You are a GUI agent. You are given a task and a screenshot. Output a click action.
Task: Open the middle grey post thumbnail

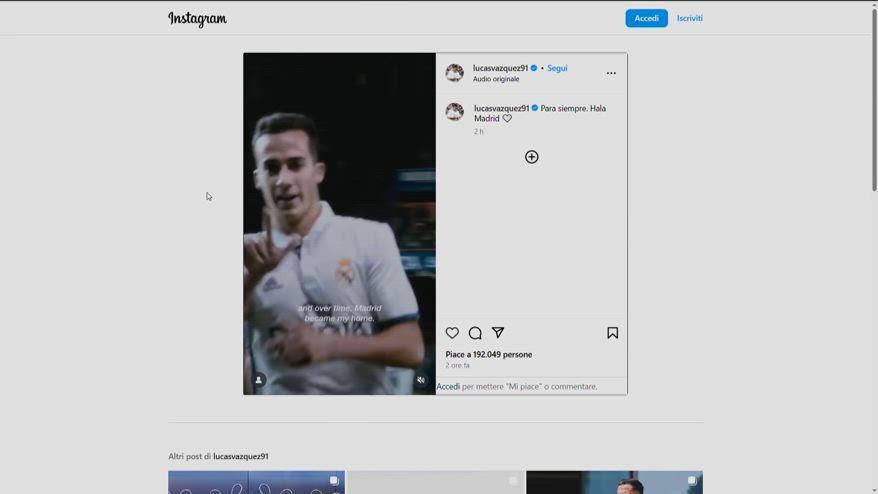(435, 482)
